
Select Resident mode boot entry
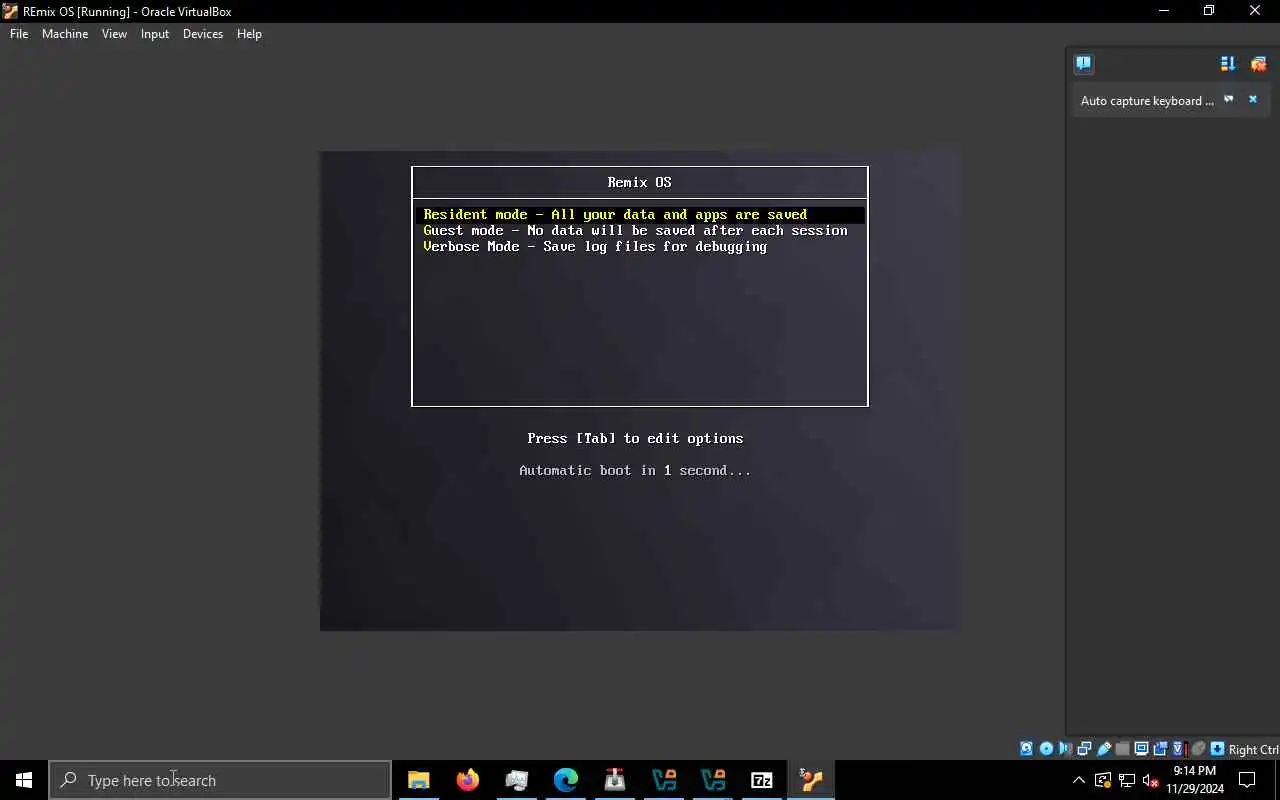(x=640, y=214)
